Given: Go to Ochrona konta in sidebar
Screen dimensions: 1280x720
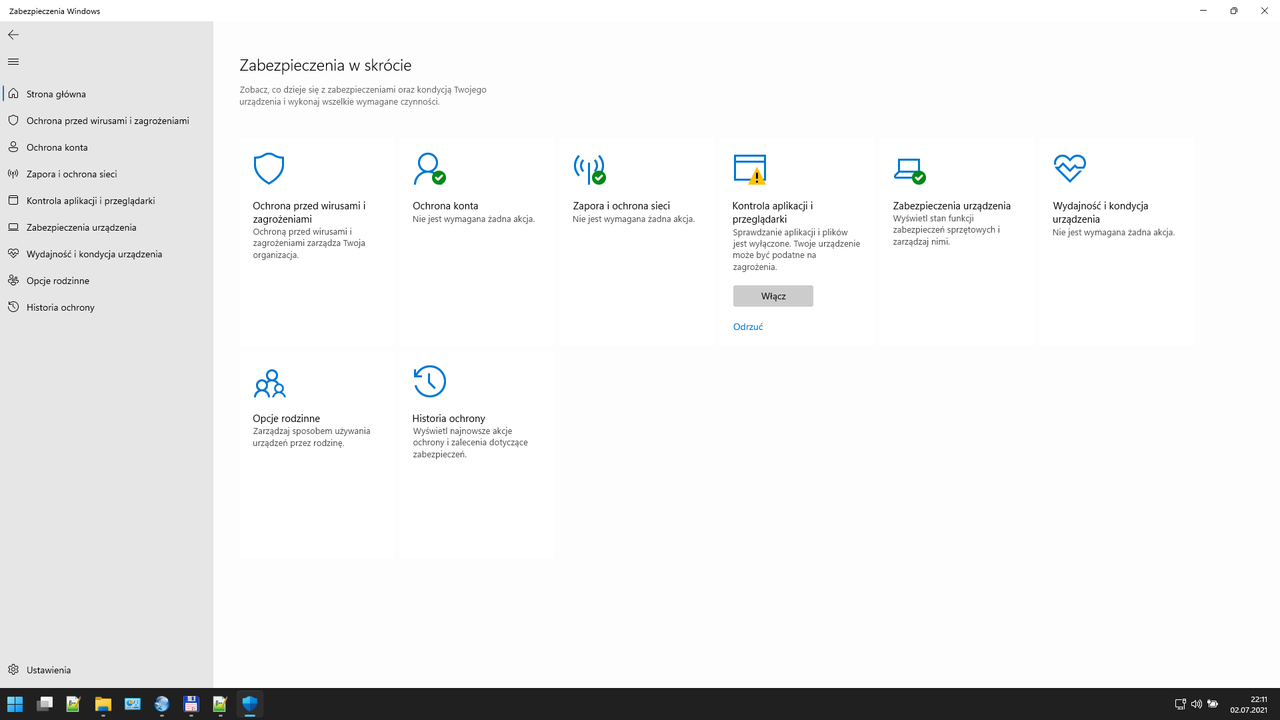Looking at the screenshot, I should coord(106,147).
